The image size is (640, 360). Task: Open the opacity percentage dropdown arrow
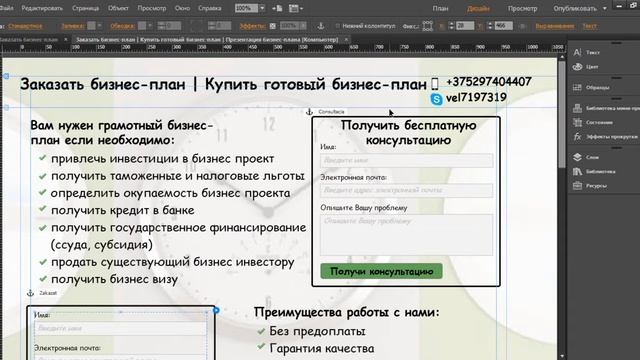click(303, 26)
